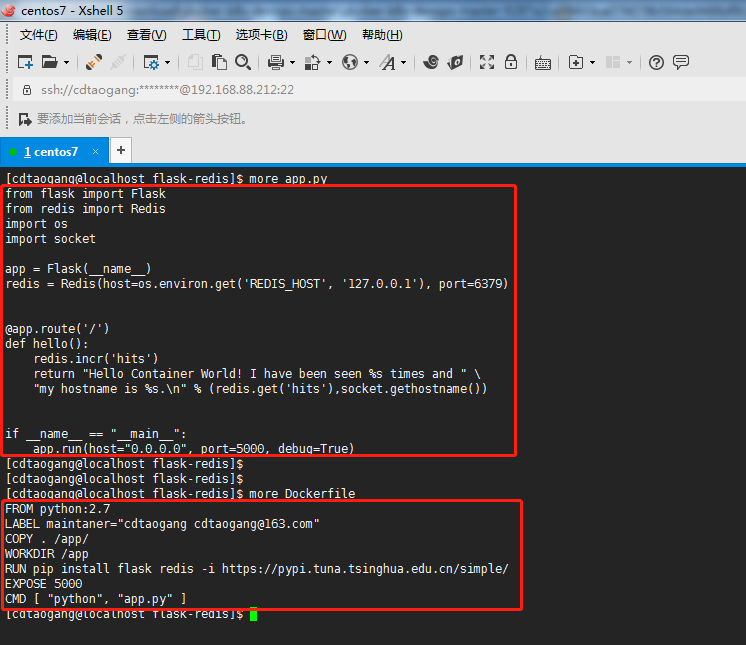Click the padlock icon in address bar
Viewport: 746px width, 645px height.
[x=27, y=90]
